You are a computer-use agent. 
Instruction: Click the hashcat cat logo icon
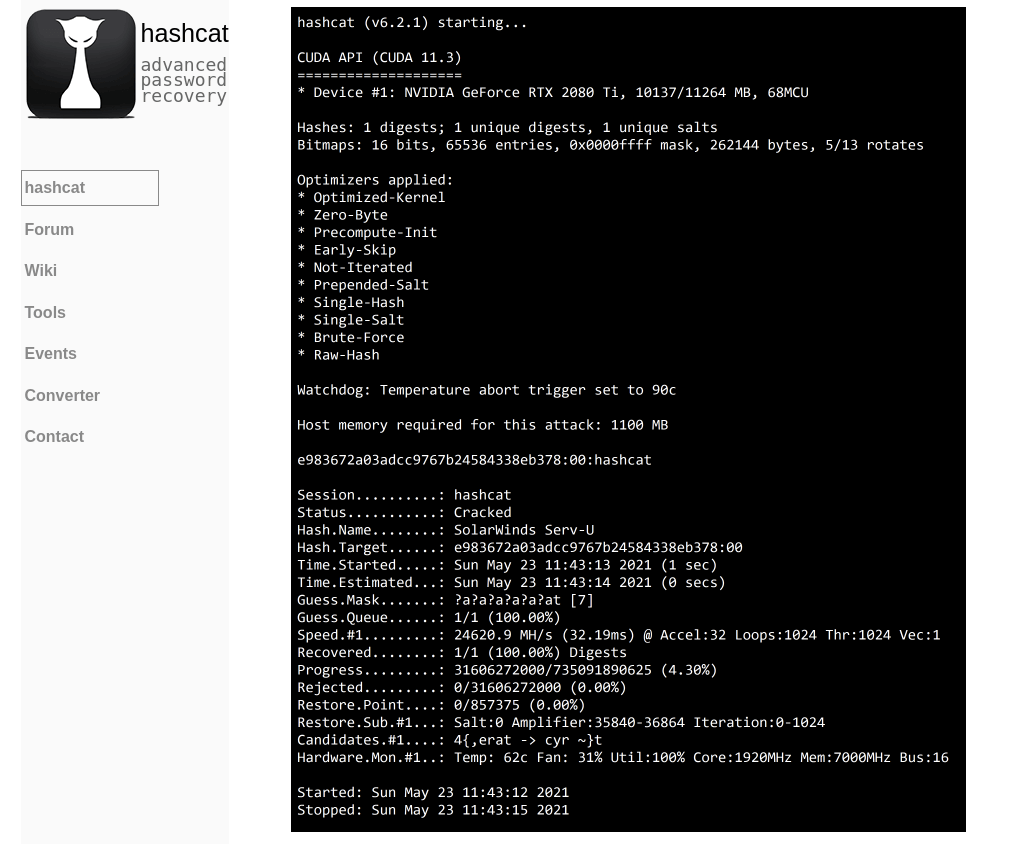coord(81,64)
